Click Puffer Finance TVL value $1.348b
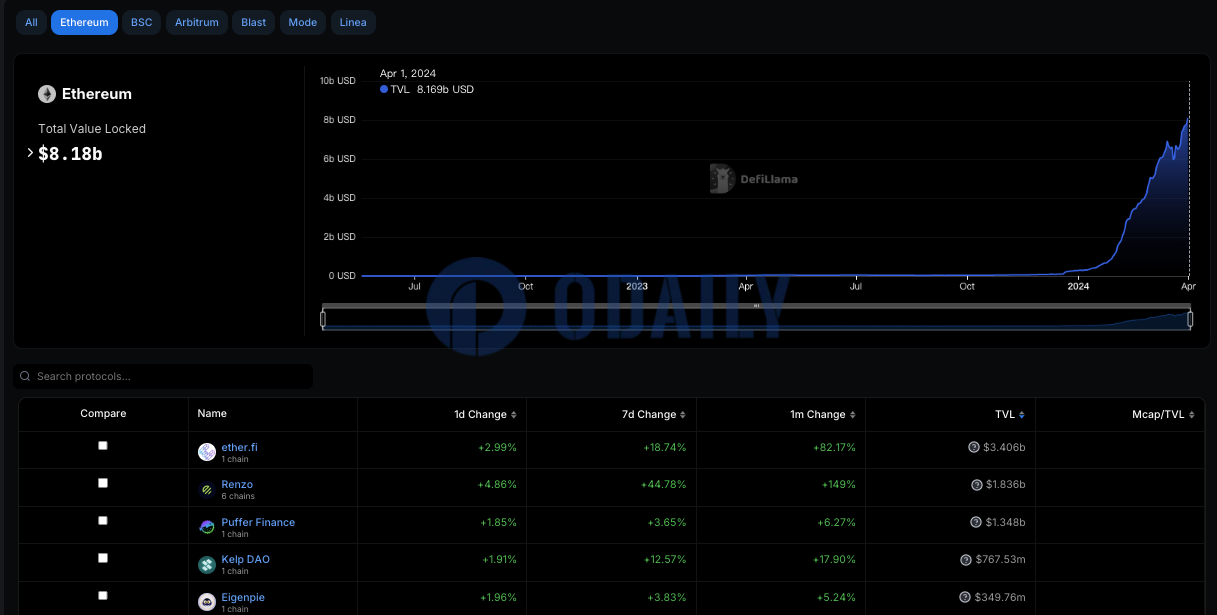This screenshot has height=615, width=1217. tap(1006, 522)
